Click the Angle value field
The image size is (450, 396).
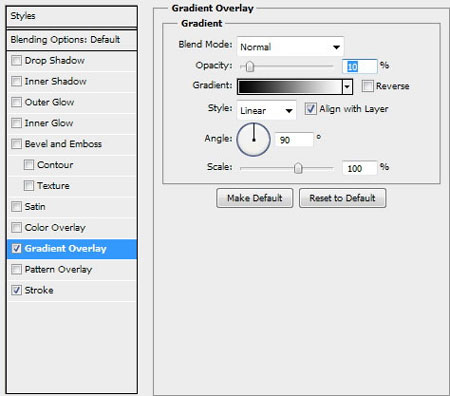(x=294, y=139)
